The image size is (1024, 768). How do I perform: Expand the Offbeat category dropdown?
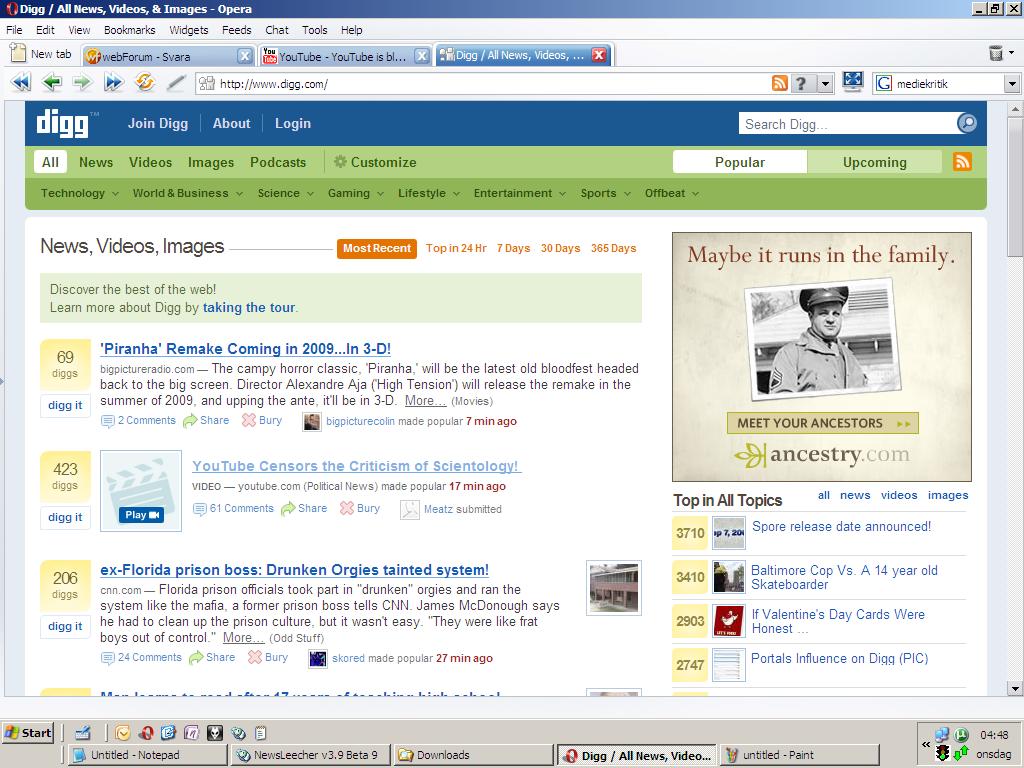click(x=695, y=194)
